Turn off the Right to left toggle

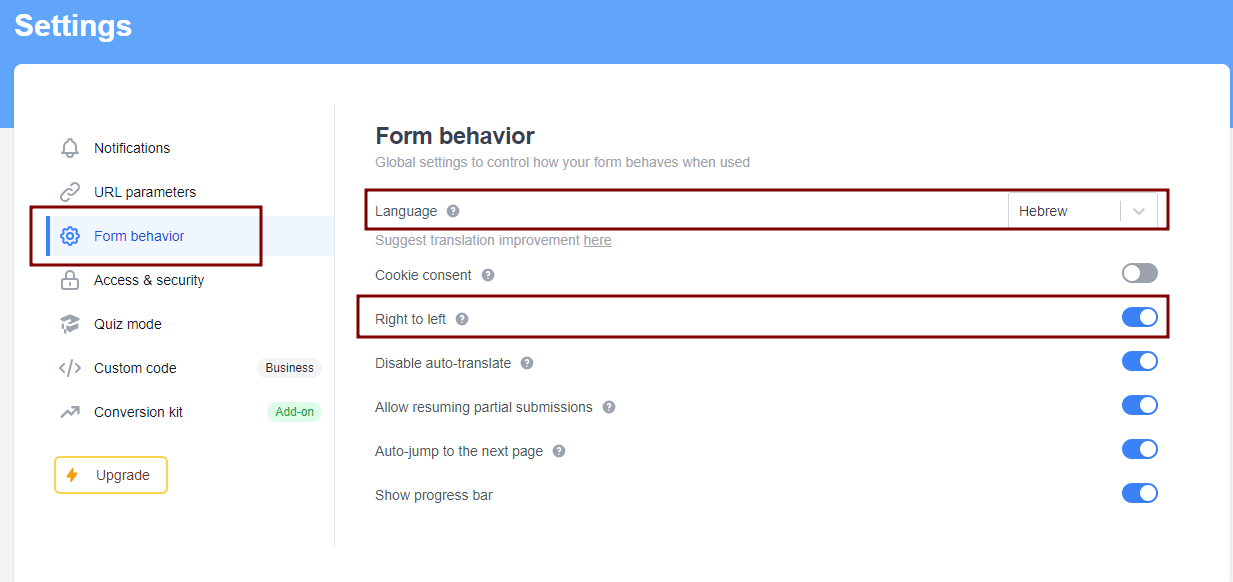point(1139,317)
